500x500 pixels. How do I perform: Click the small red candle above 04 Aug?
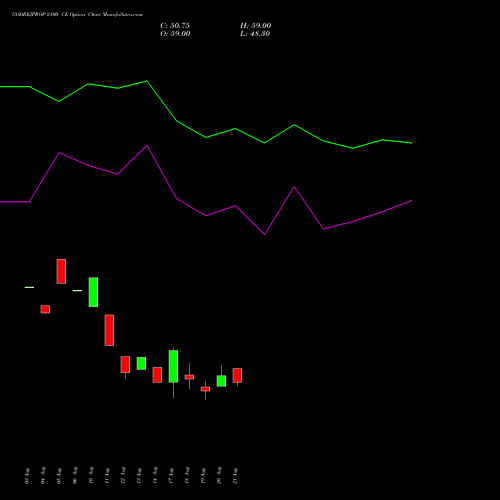[x=45, y=309]
